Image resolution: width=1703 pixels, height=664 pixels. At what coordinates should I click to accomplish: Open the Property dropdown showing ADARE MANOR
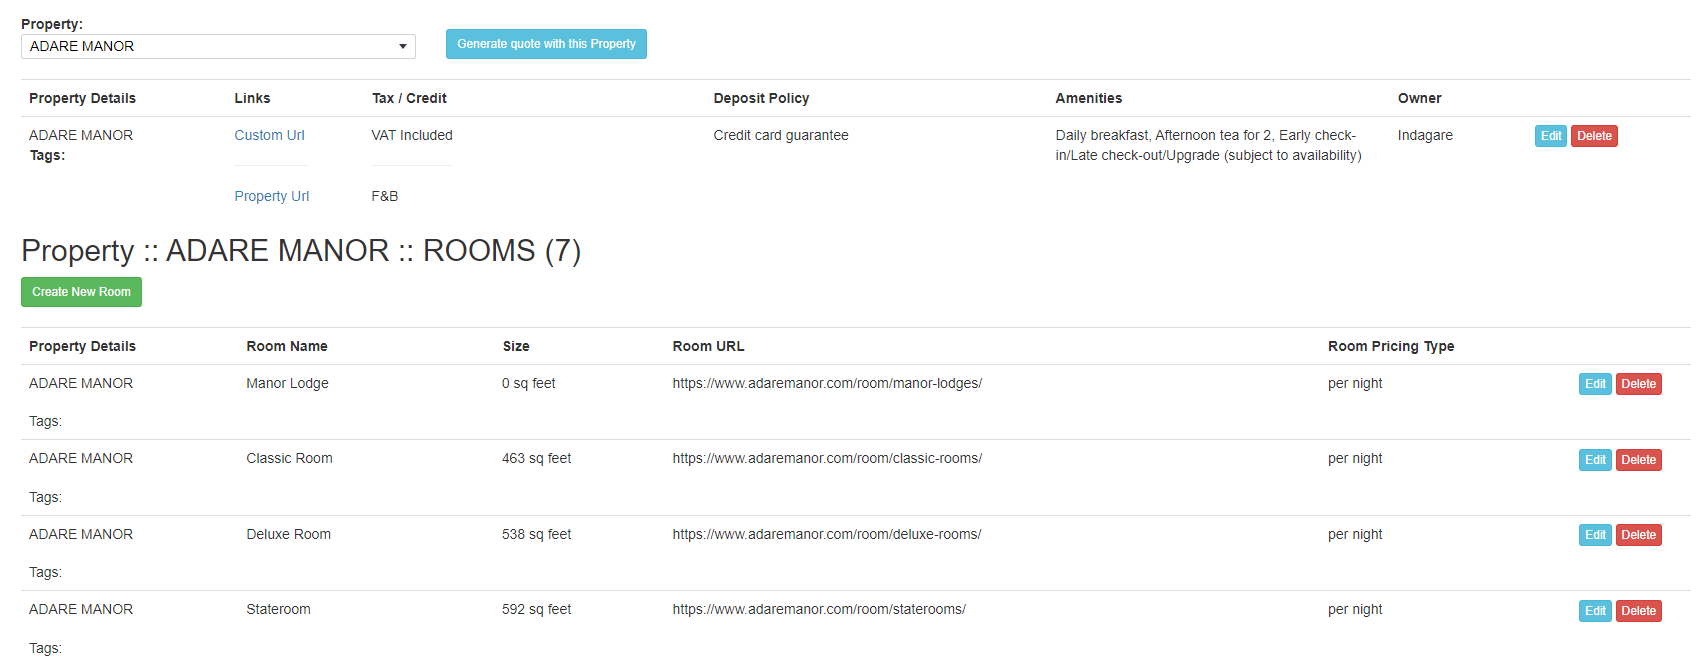[x=218, y=46]
